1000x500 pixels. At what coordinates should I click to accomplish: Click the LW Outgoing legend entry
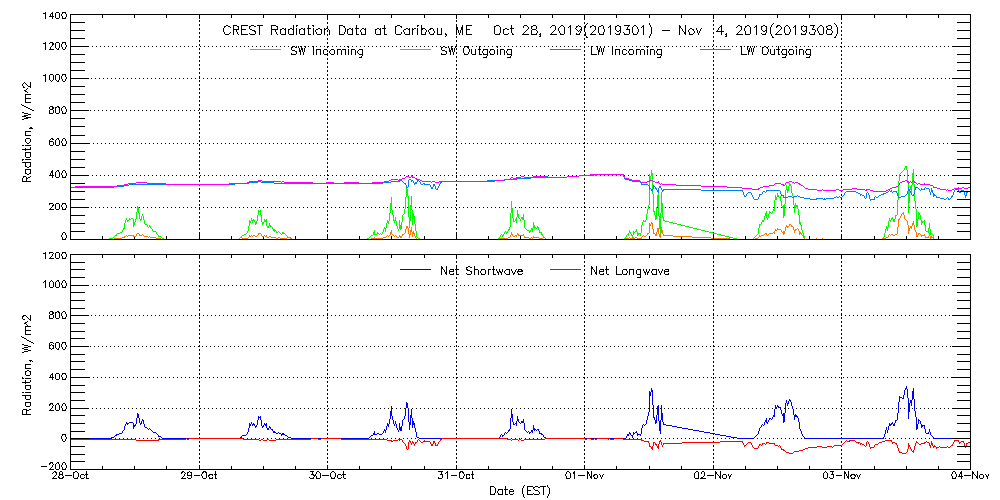pyautogui.click(x=775, y=51)
